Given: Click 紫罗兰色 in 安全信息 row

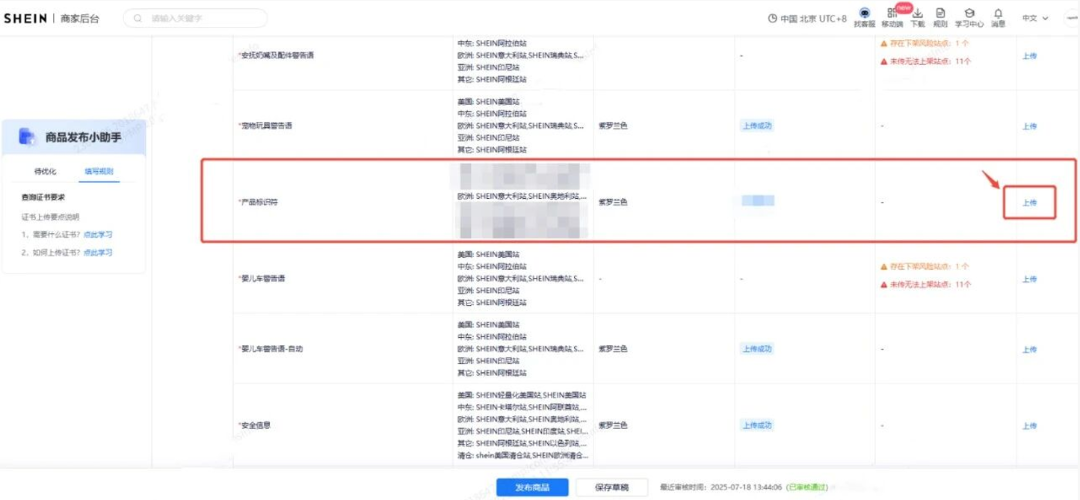Looking at the screenshot, I should pos(613,426).
